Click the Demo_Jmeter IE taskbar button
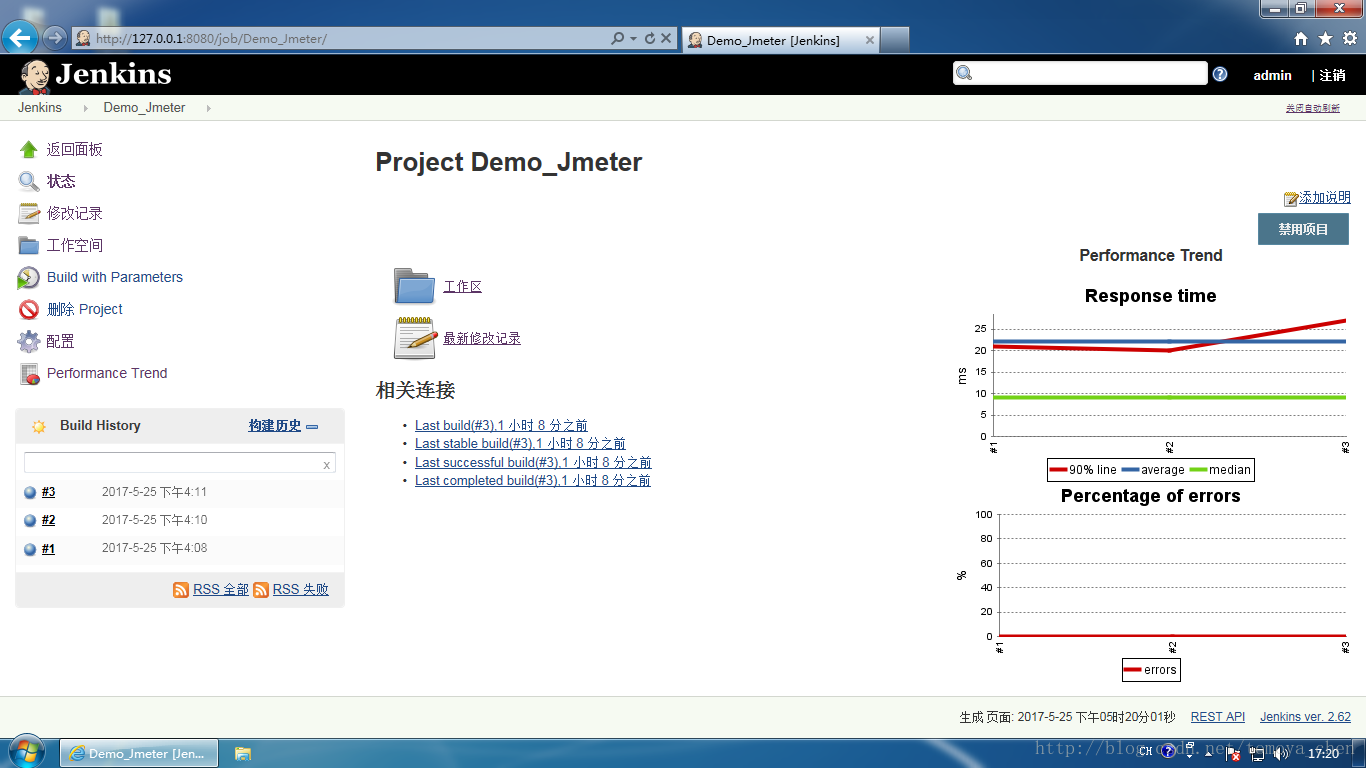The image size is (1366, 768). click(x=138, y=753)
